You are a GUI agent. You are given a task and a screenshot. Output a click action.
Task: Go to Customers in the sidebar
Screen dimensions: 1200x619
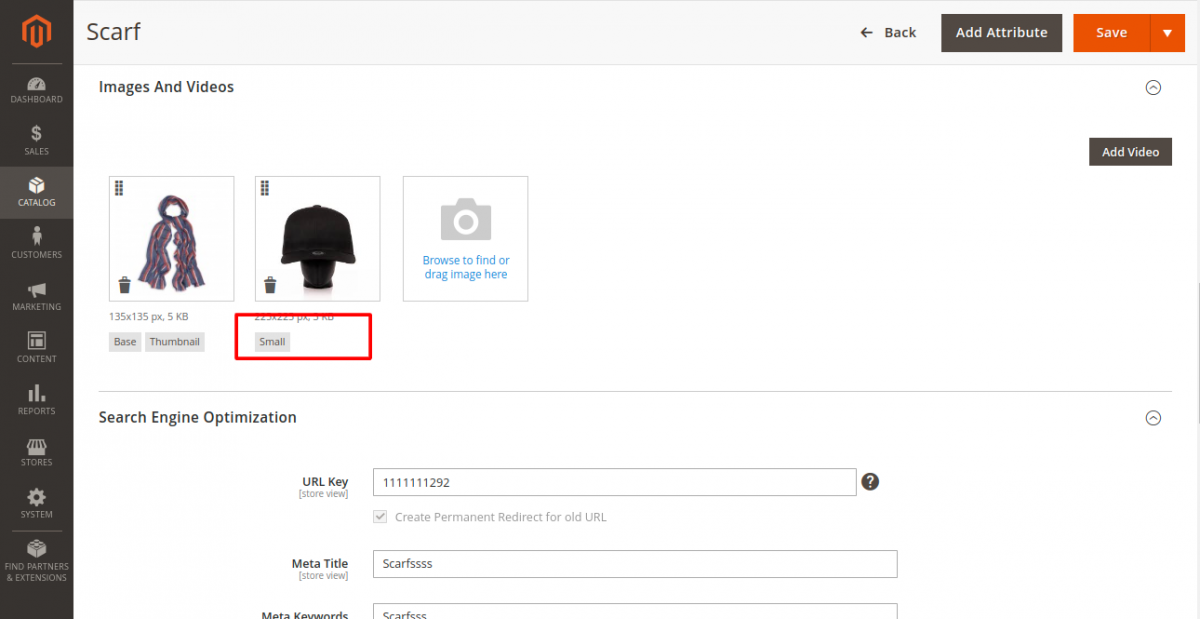36,243
